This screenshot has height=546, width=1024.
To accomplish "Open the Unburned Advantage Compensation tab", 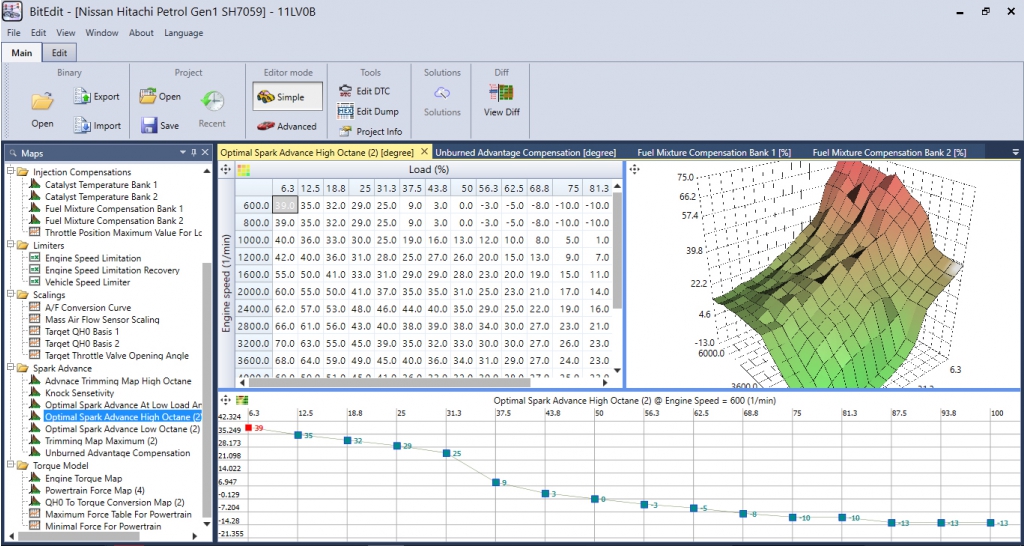I will (x=526, y=152).
